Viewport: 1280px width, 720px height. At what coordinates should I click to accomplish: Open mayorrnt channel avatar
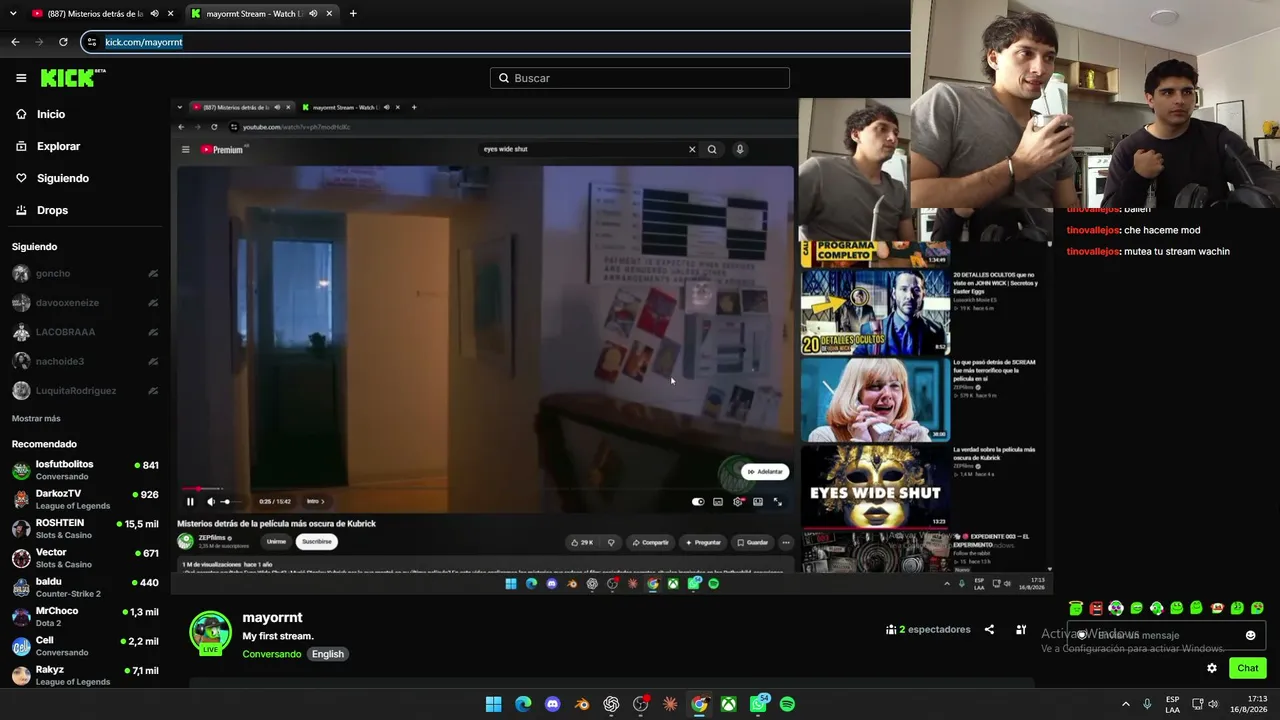click(x=210, y=633)
